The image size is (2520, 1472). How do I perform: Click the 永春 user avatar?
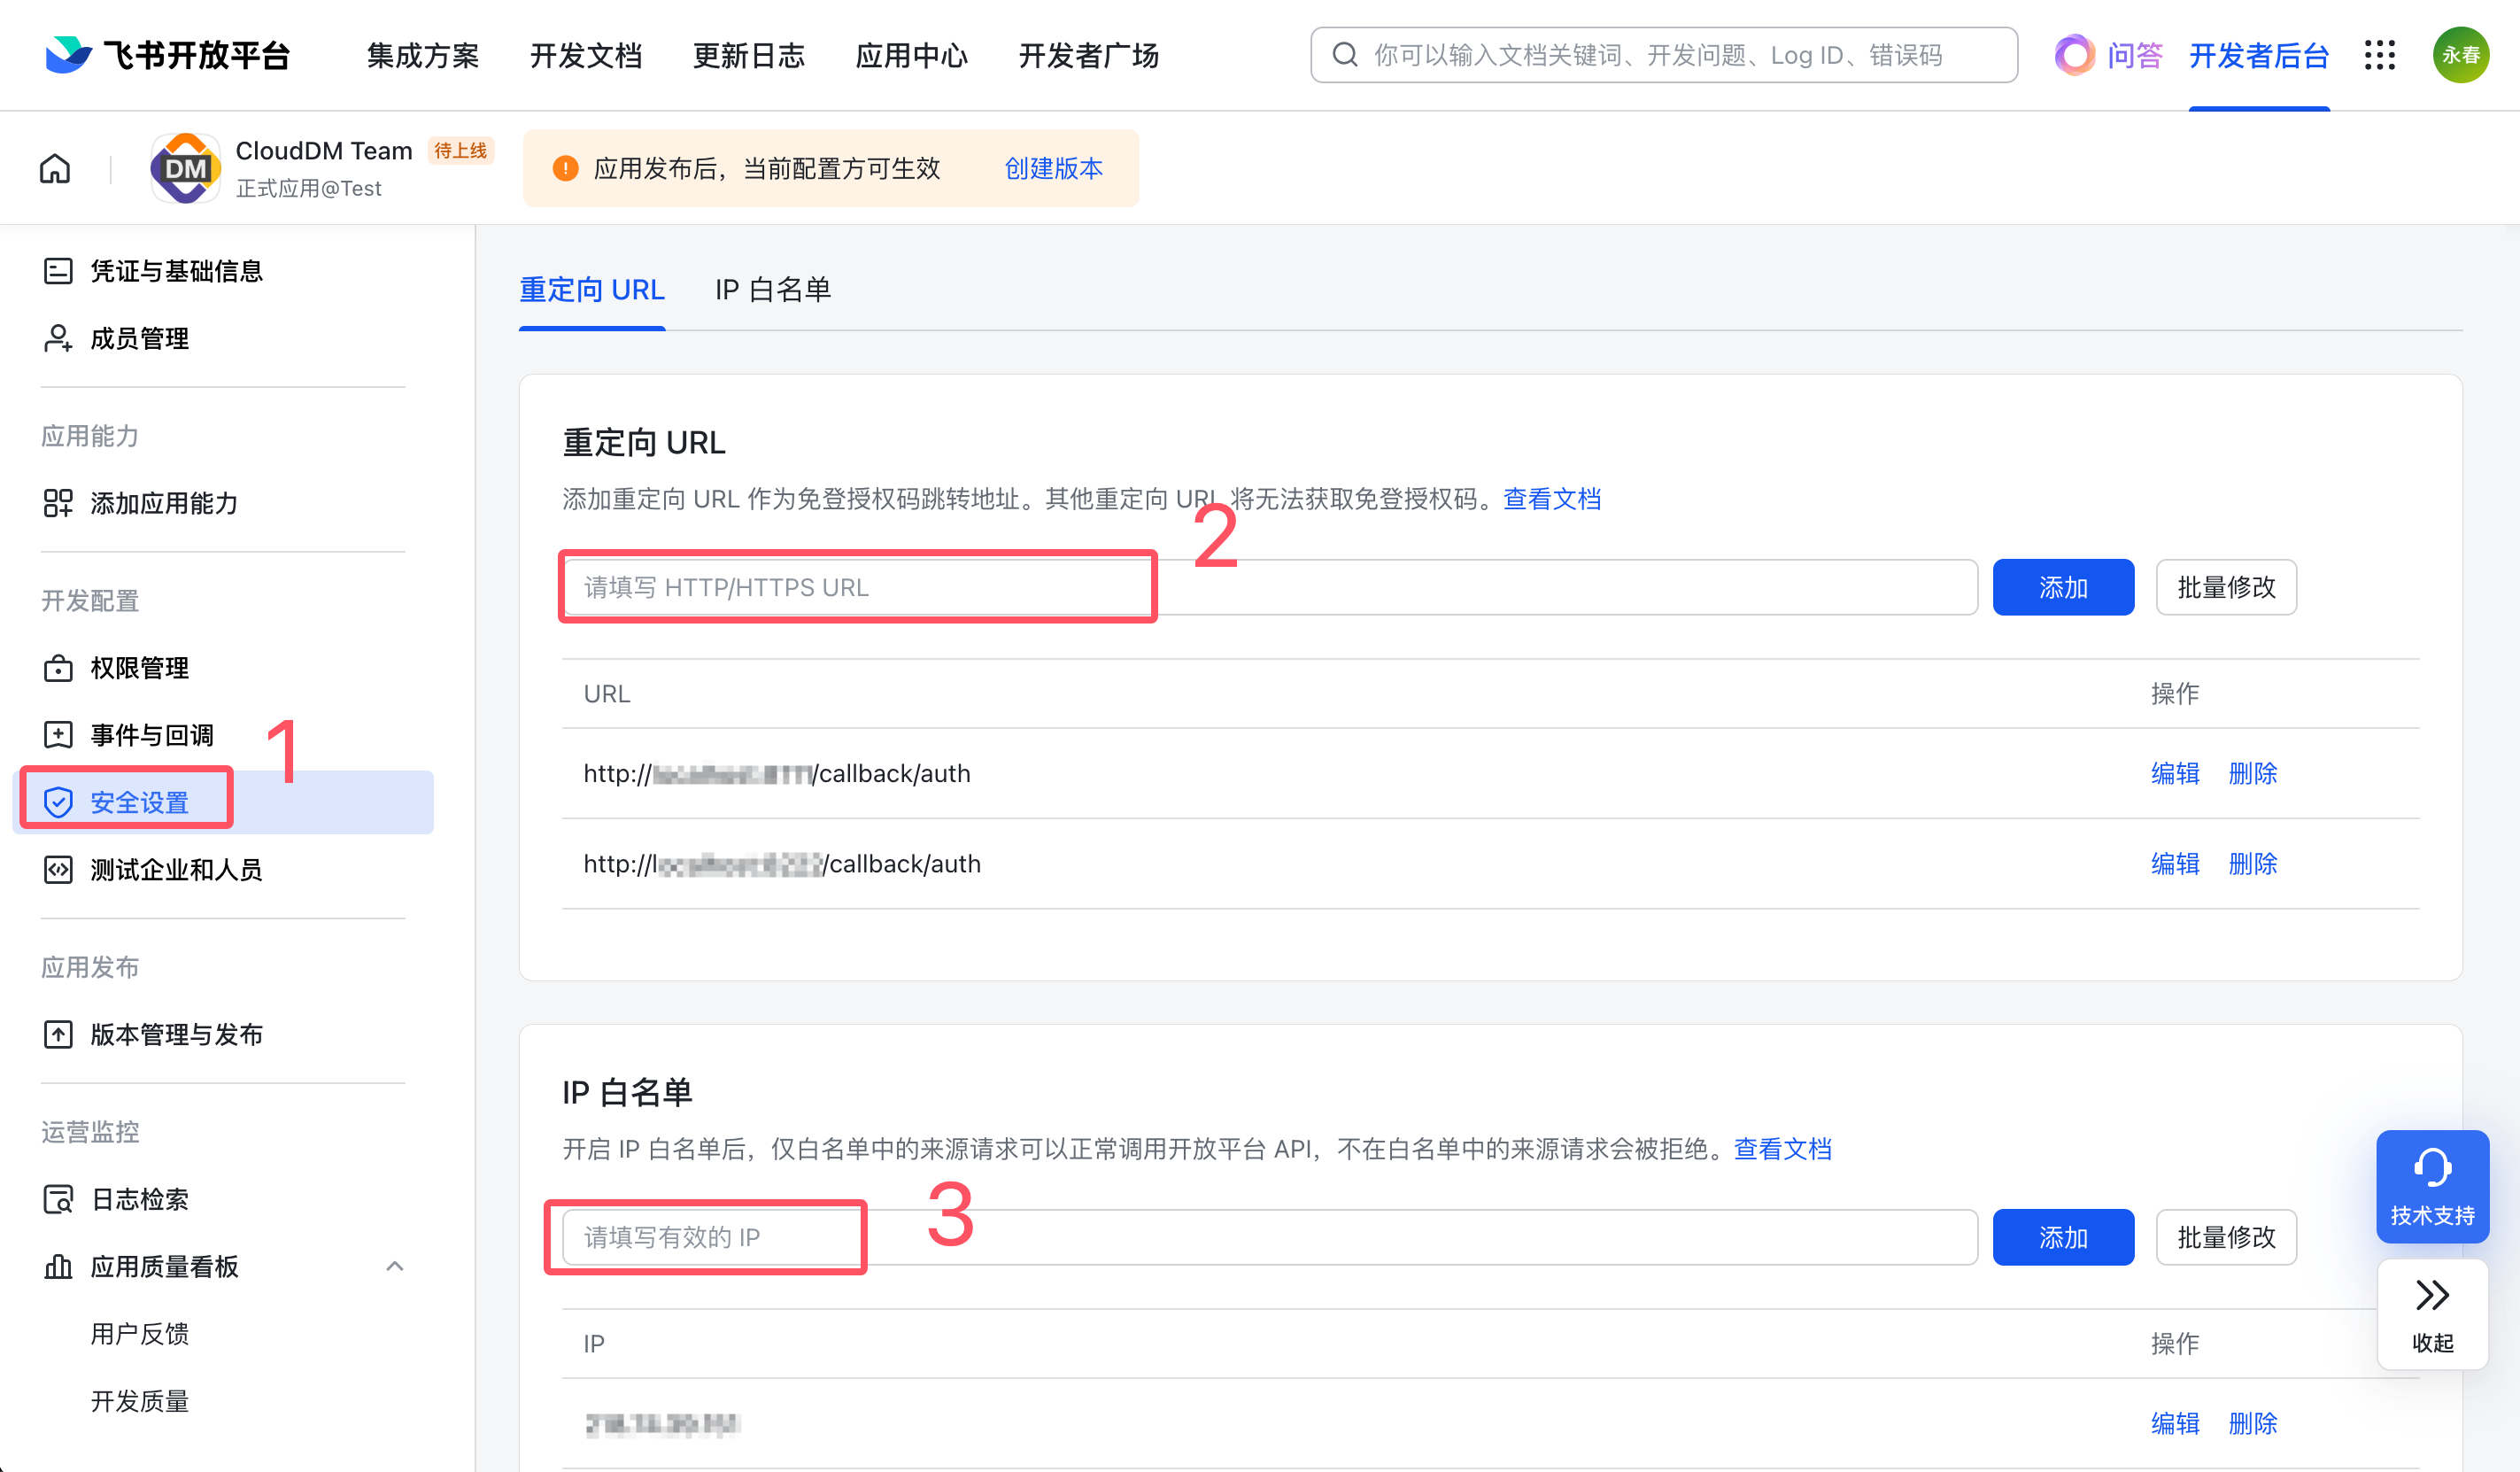tap(2460, 55)
